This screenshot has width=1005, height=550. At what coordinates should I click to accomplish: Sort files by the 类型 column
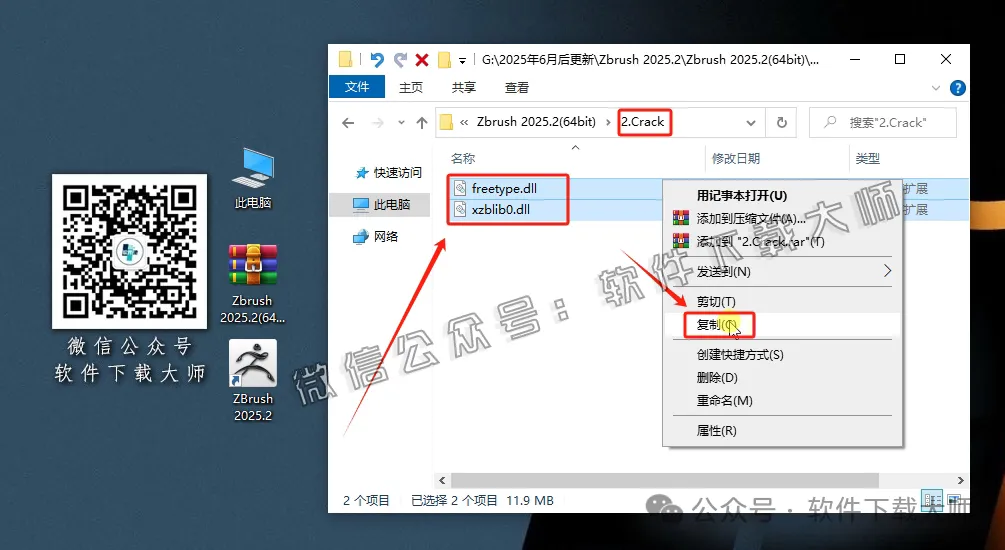point(868,158)
